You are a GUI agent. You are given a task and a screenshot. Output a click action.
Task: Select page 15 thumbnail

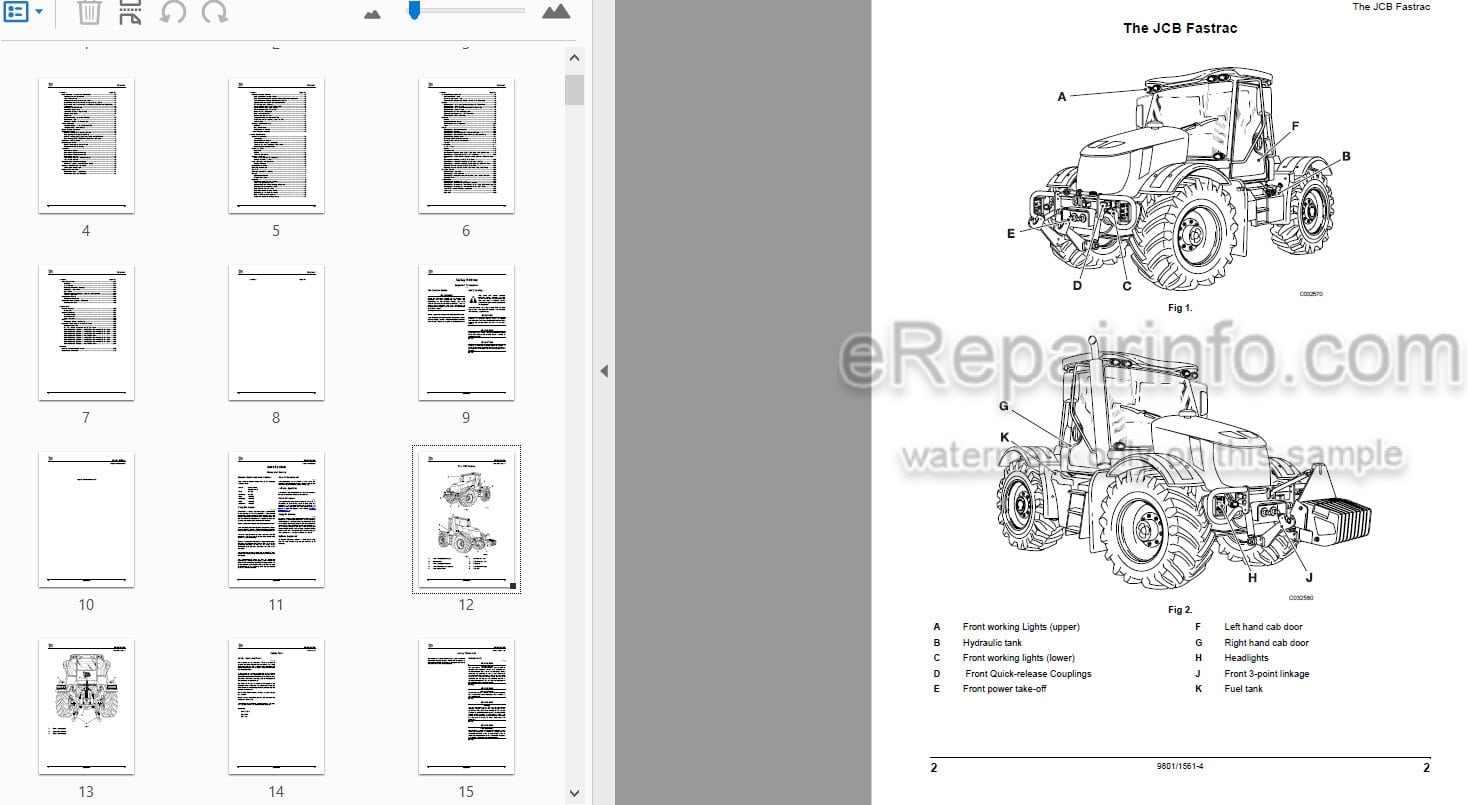466,706
